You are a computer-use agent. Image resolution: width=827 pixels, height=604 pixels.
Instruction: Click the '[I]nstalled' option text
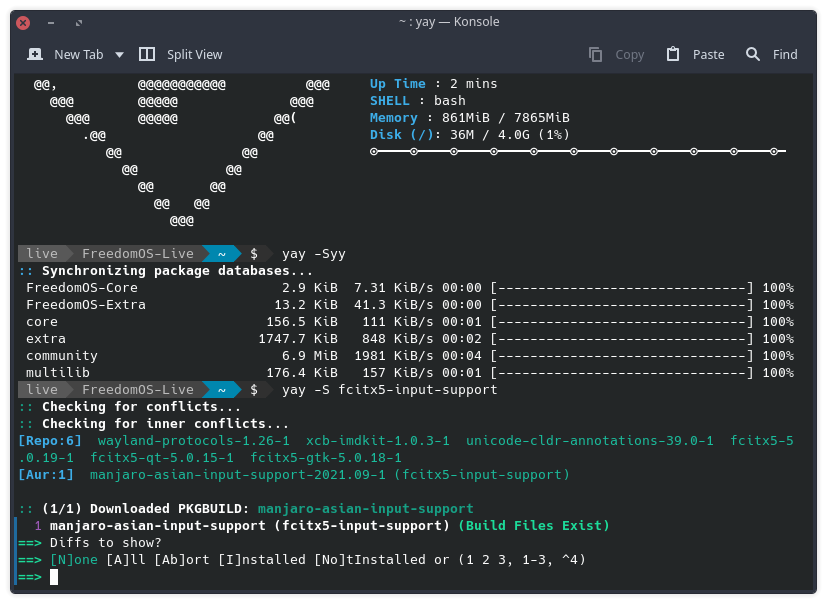tap(262, 560)
